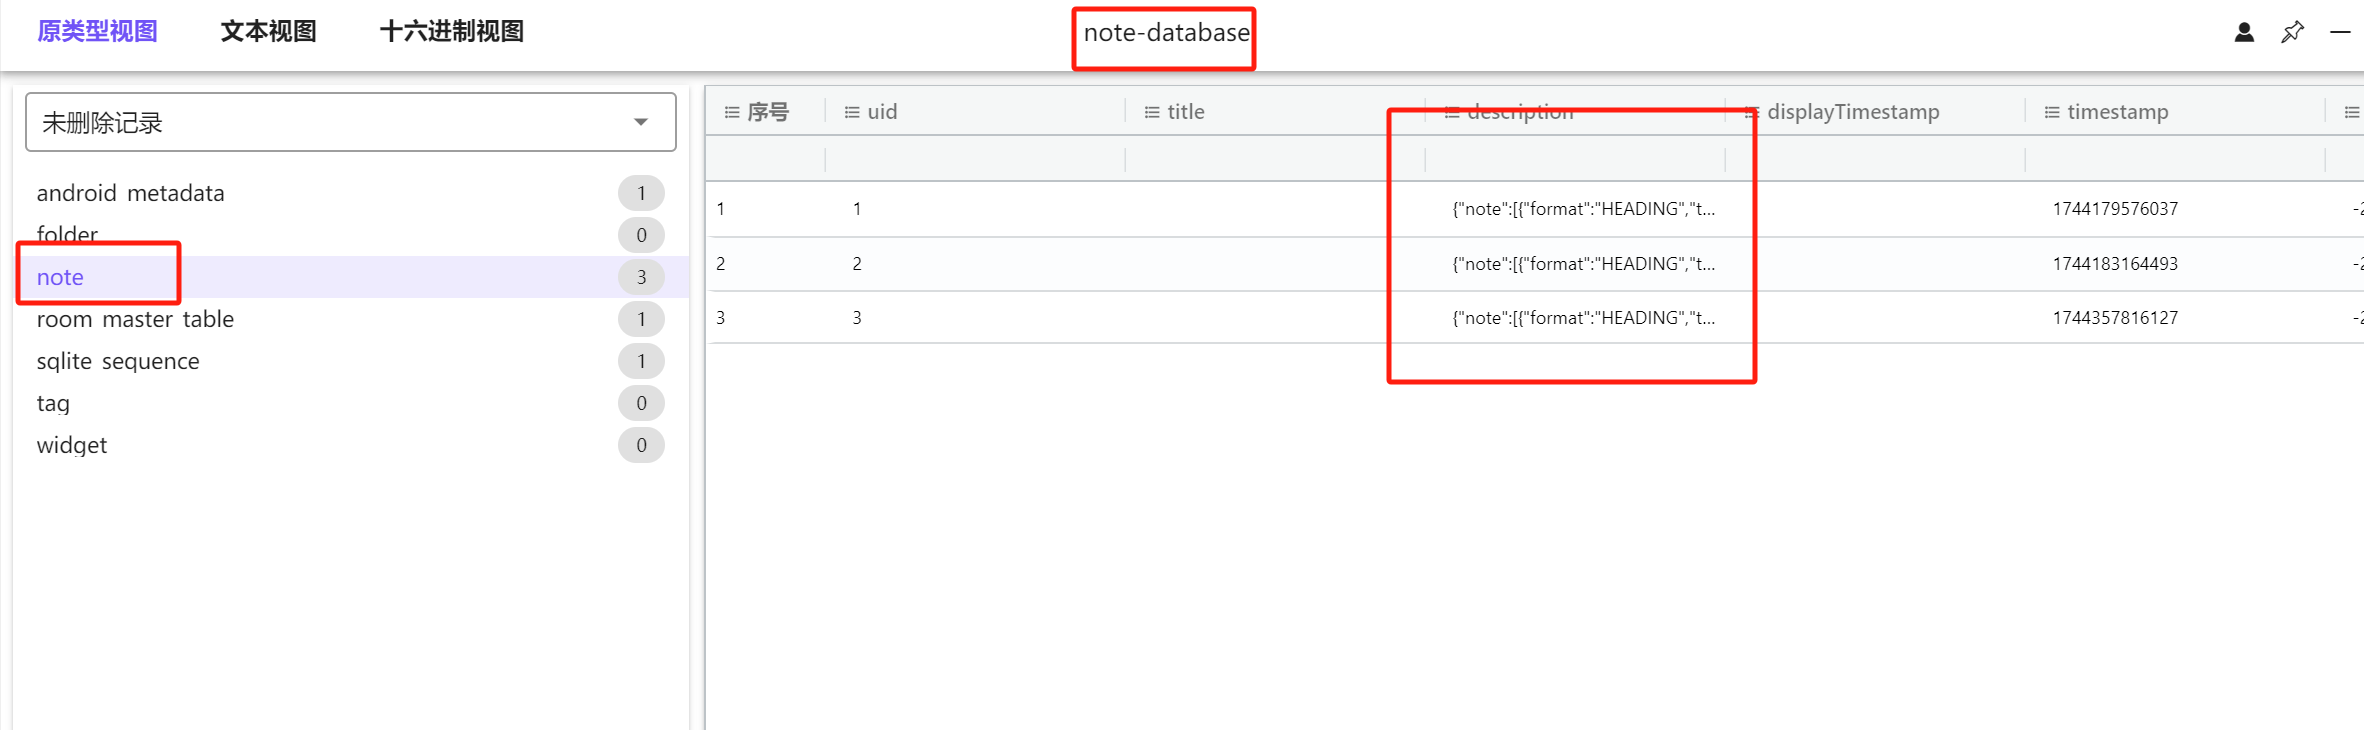Click the title column menu icon
The width and height of the screenshot is (2364, 730).
1152,112
